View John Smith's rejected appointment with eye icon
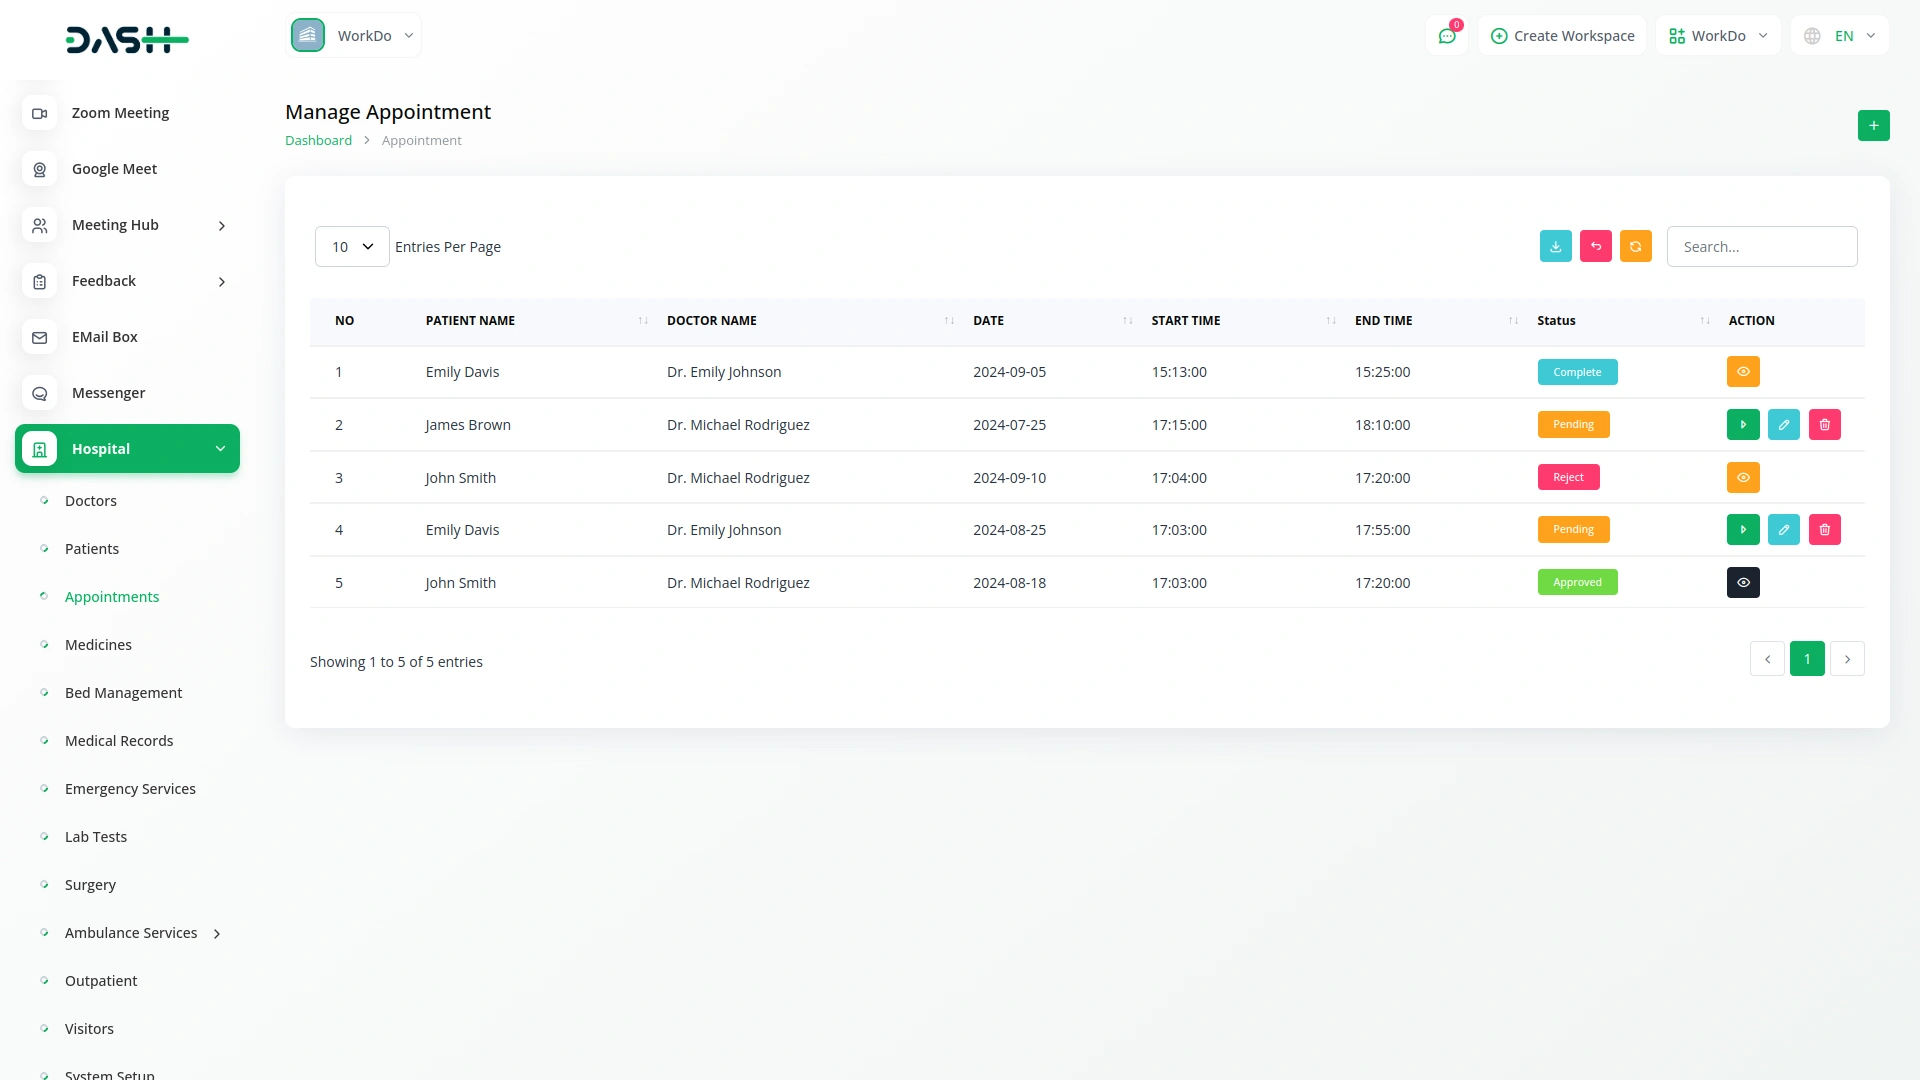The image size is (1920, 1080). (1742, 478)
